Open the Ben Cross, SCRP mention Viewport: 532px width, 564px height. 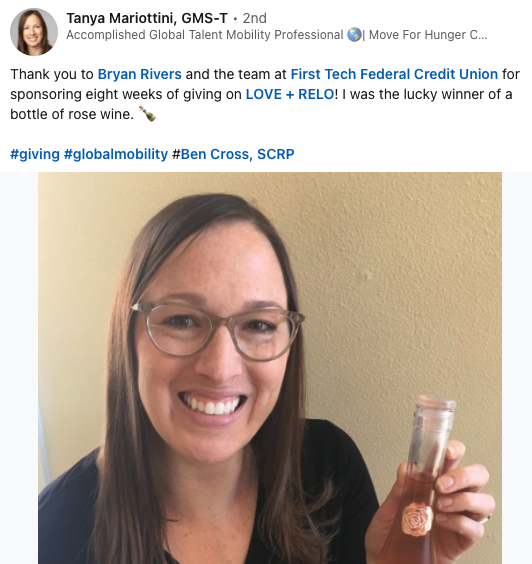tap(233, 154)
